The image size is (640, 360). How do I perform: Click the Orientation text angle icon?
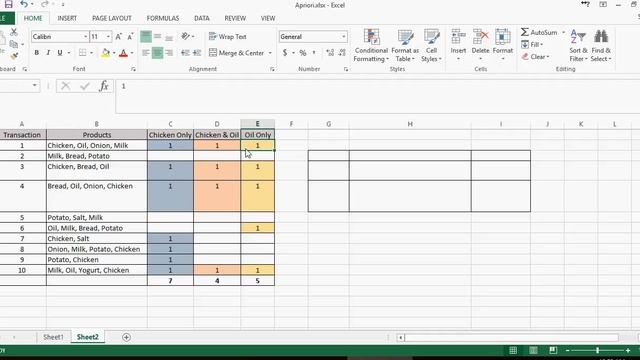click(x=186, y=36)
